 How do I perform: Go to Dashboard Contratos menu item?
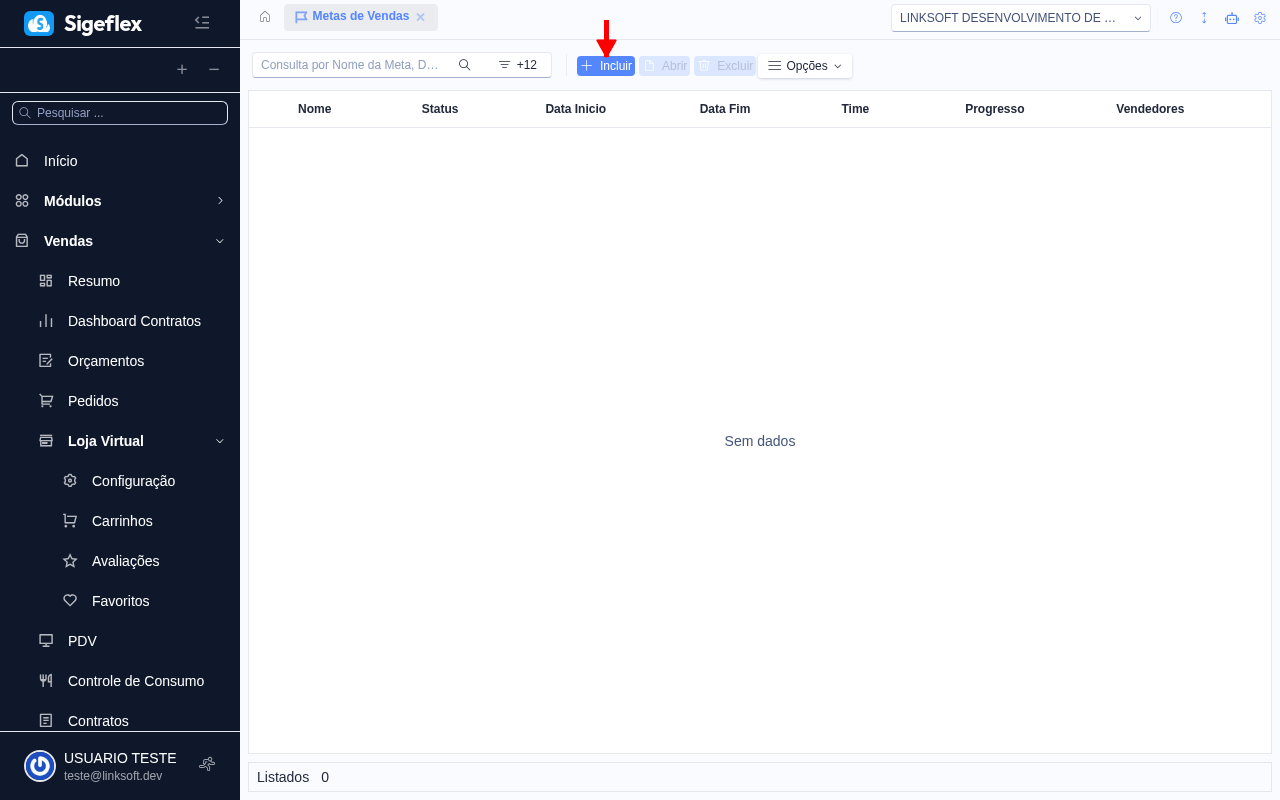134,321
